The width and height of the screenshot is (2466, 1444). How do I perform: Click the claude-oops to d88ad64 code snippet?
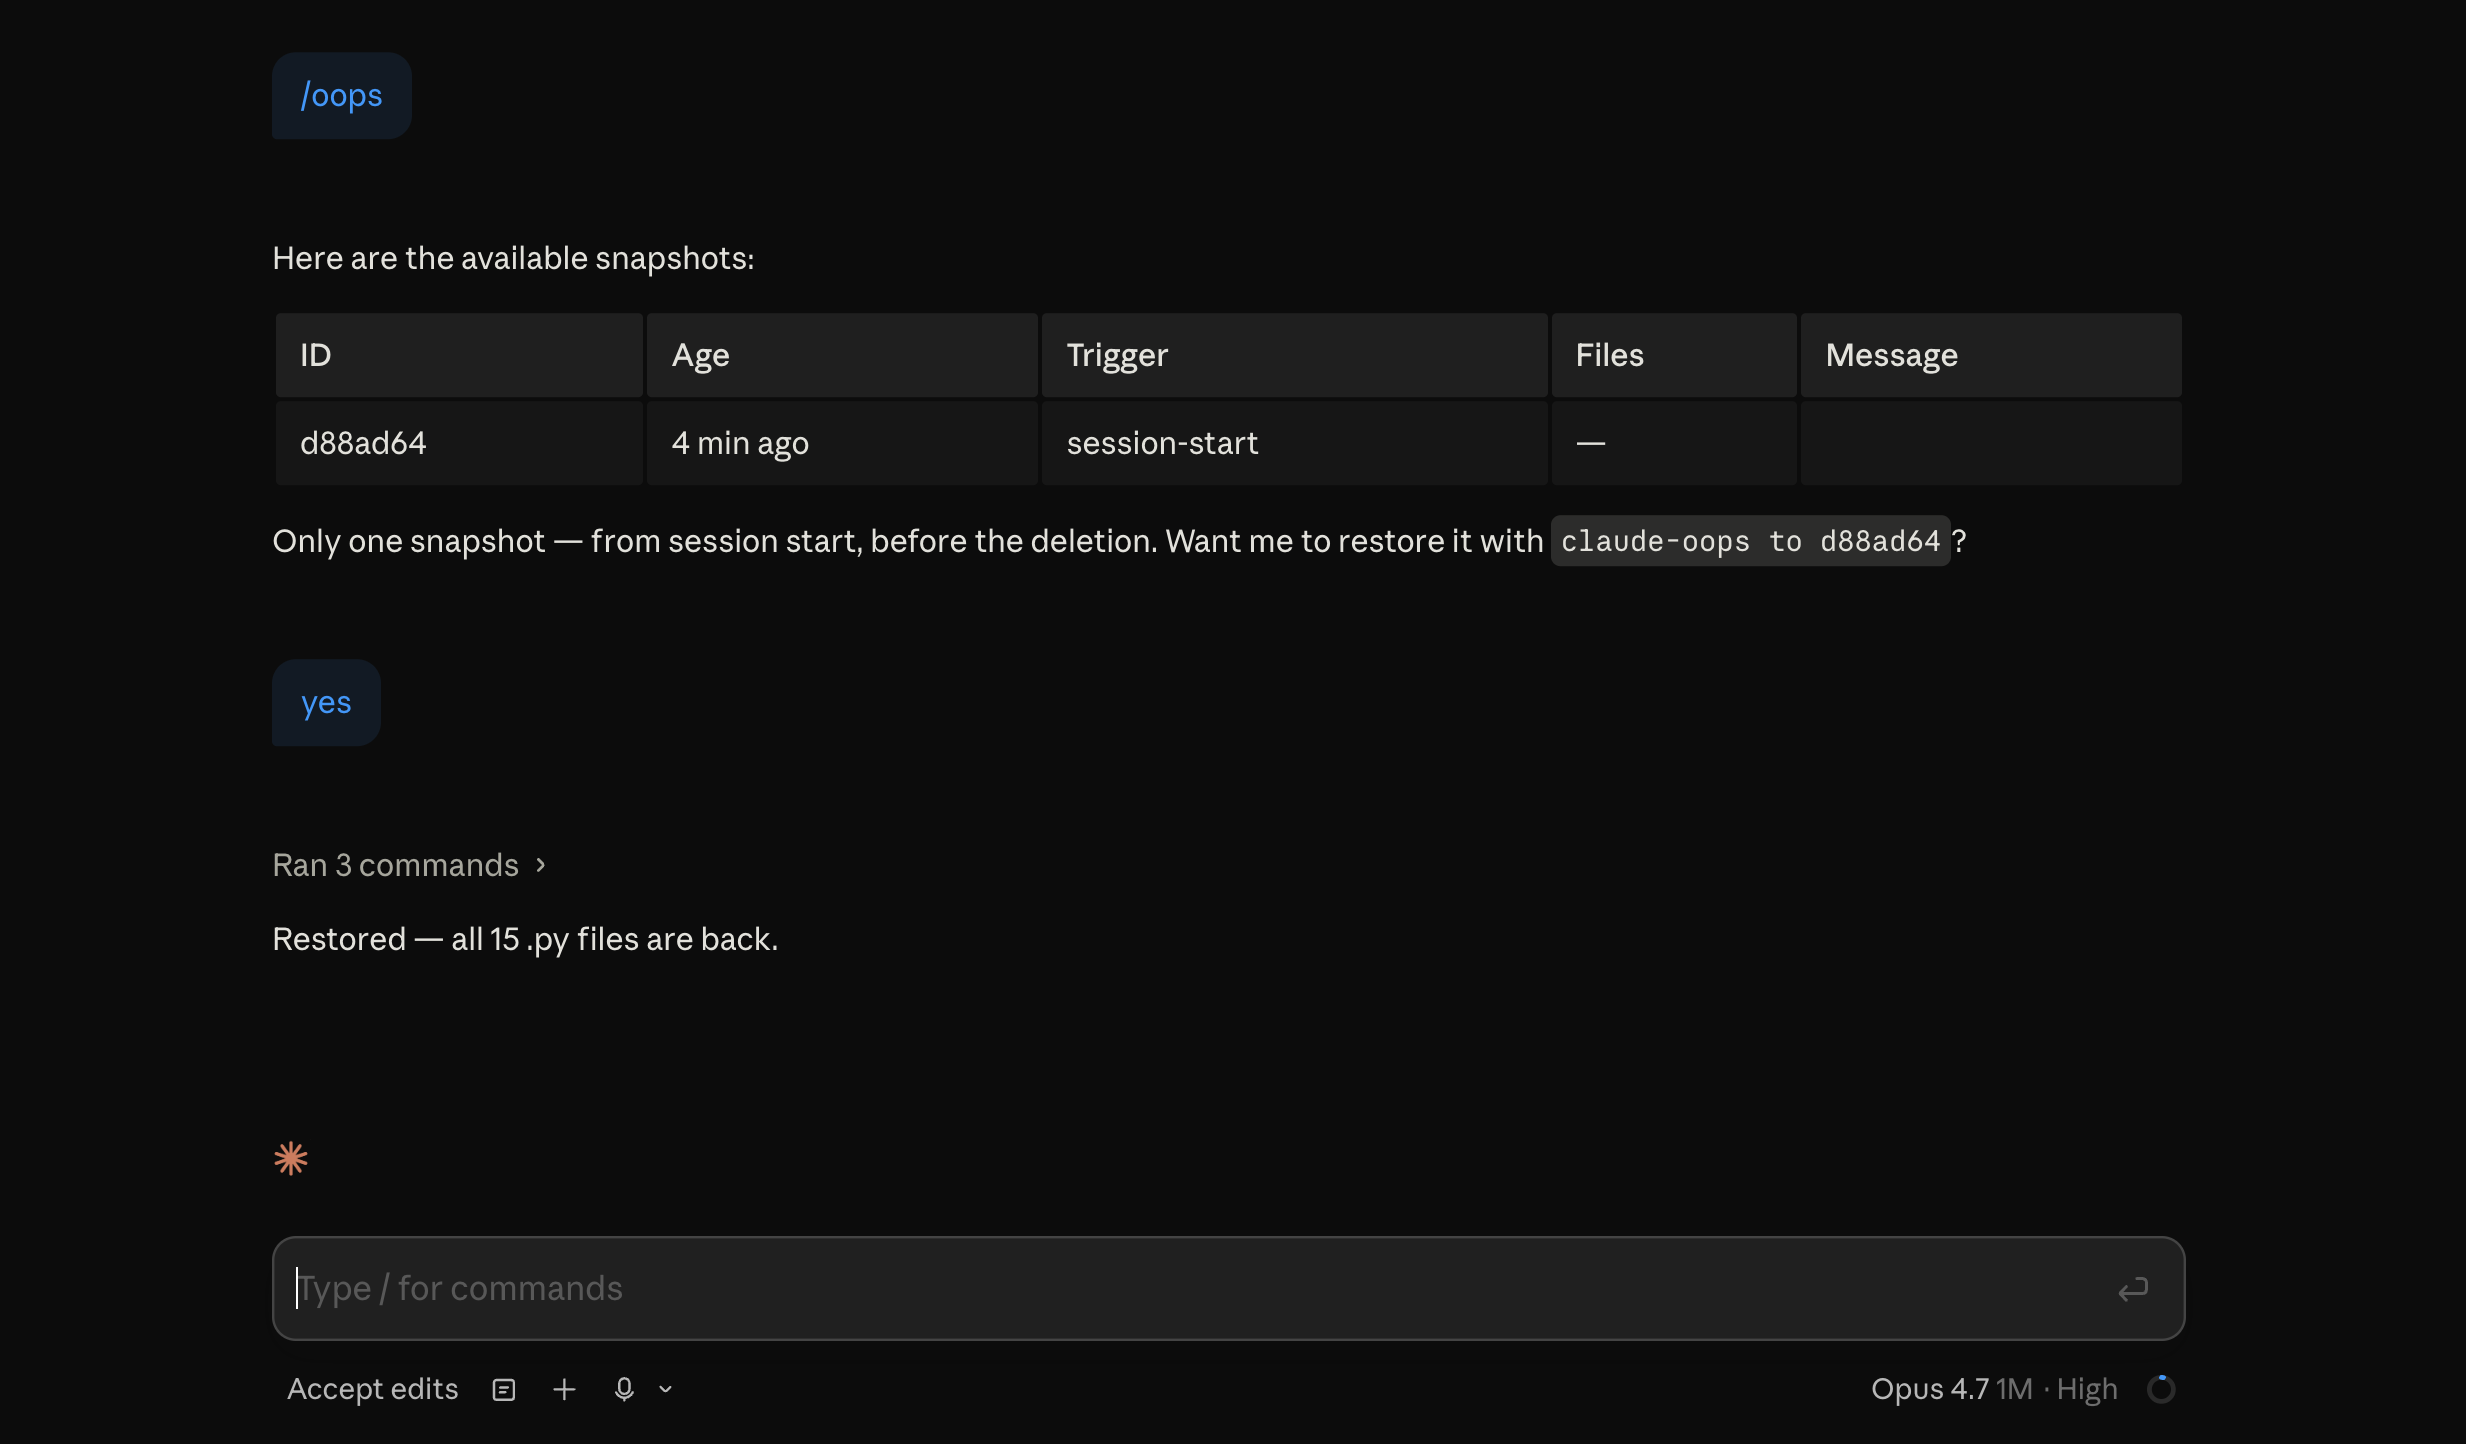[1750, 541]
